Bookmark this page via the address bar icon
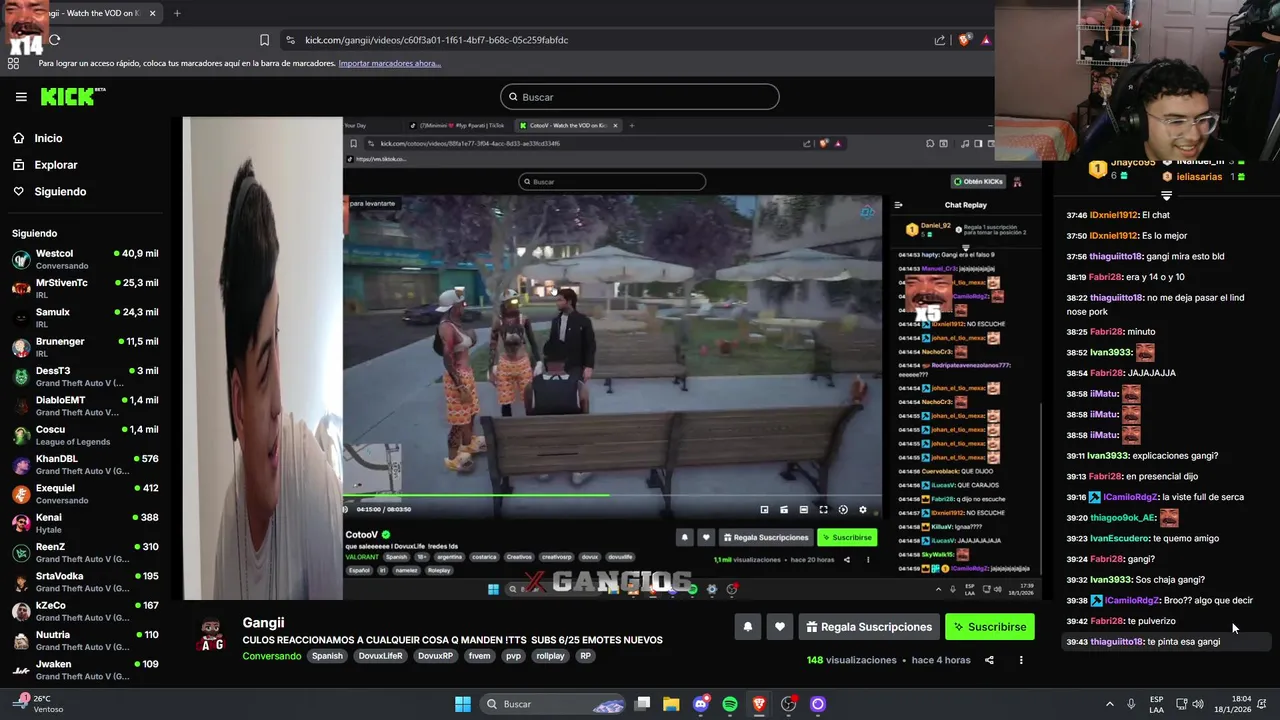1280x720 pixels. [x=264, y=40]
